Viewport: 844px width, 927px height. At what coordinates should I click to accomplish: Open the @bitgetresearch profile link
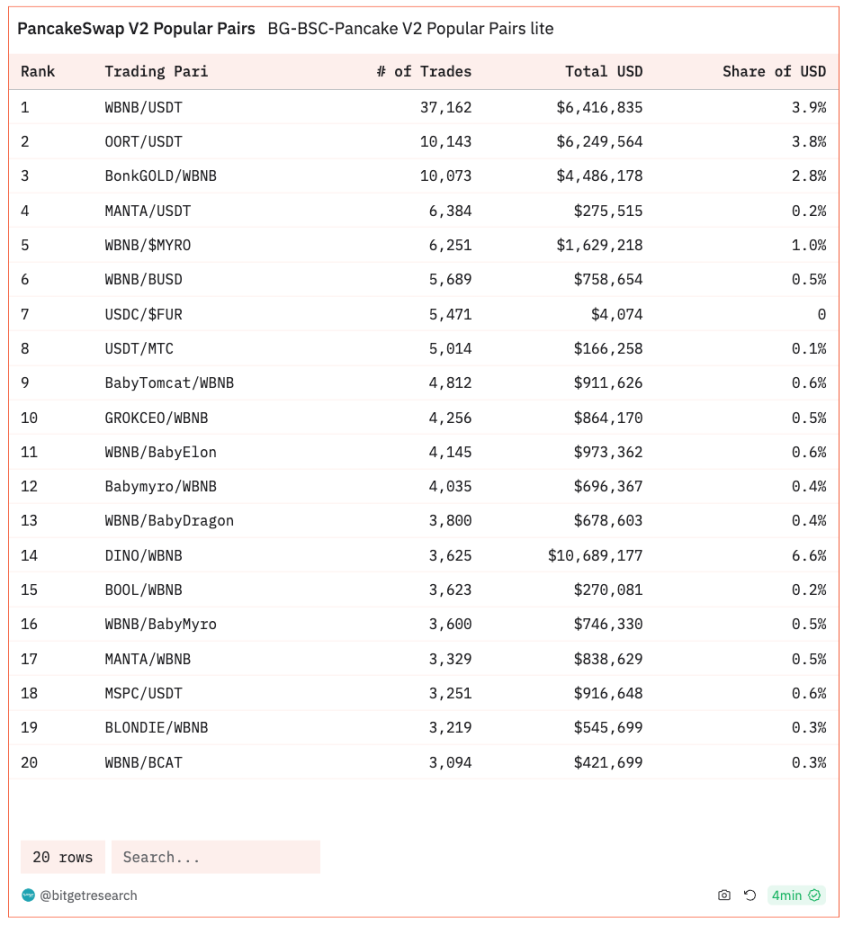pyautogui.click(x=88, y=895)
